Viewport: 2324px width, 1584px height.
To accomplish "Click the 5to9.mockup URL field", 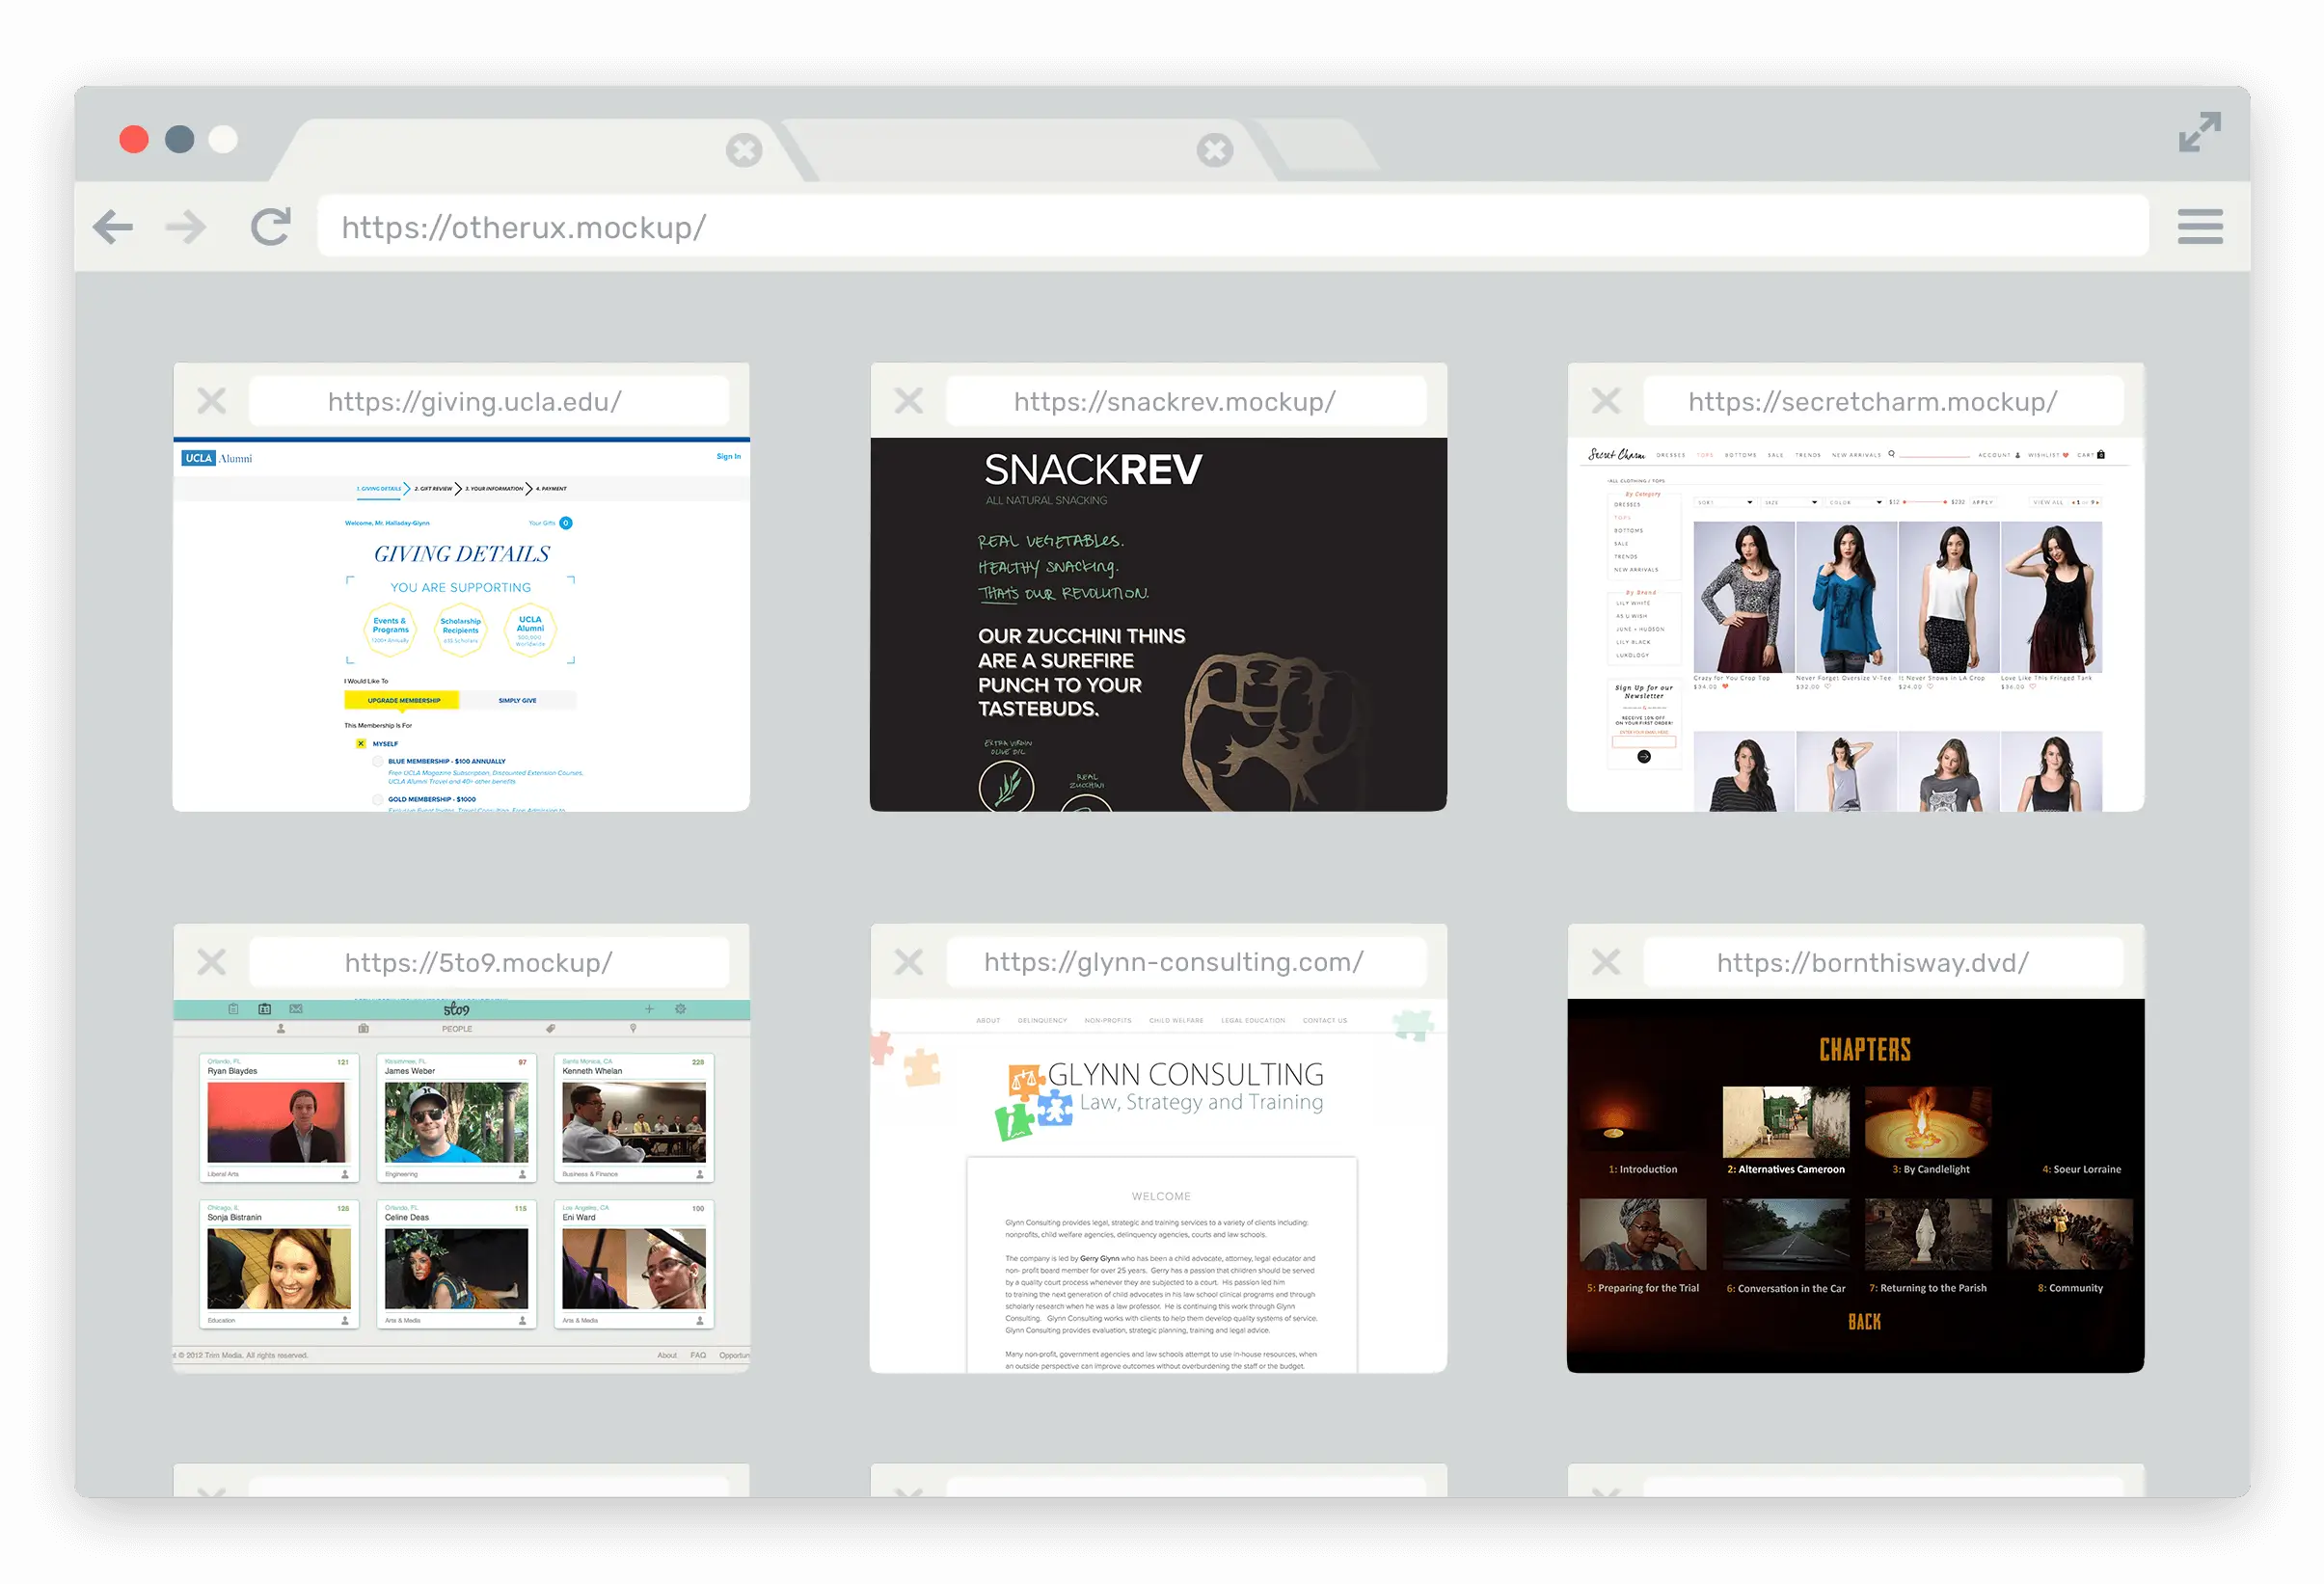I will [x=488, y=962].
